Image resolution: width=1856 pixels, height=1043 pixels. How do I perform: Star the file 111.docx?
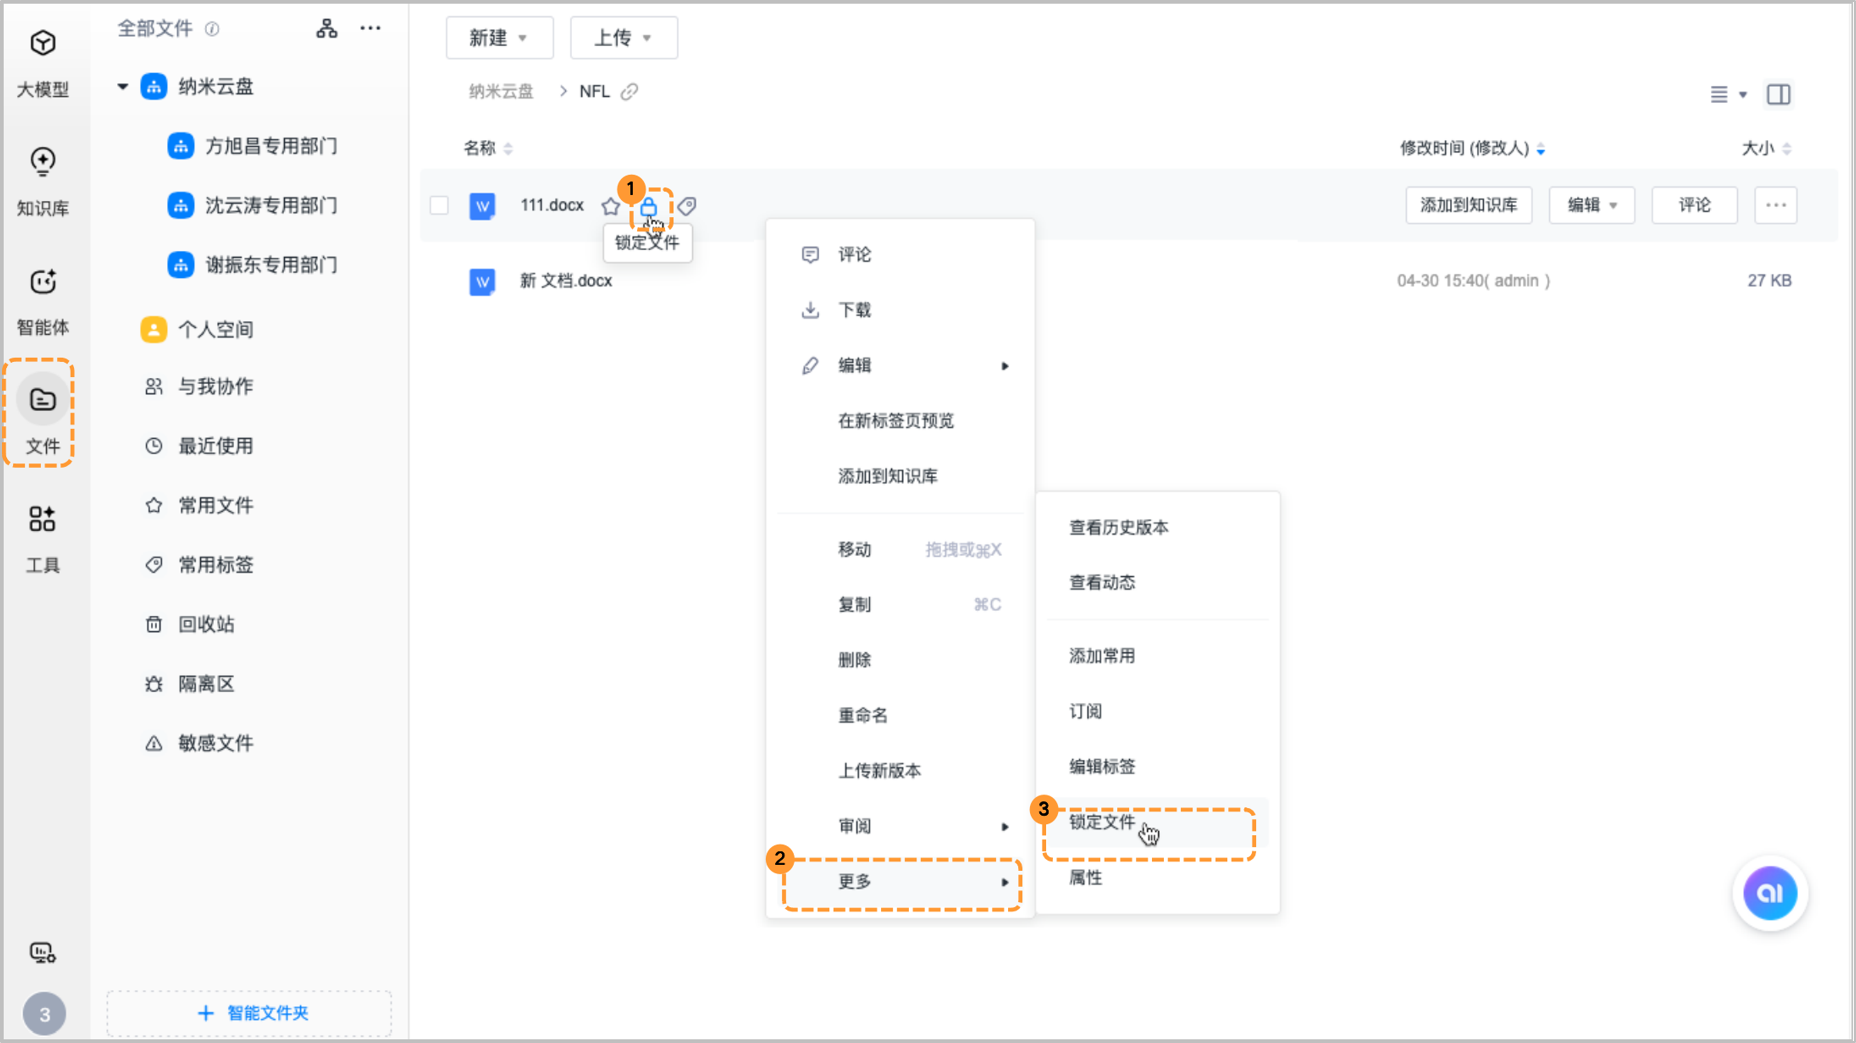[611, 205]
